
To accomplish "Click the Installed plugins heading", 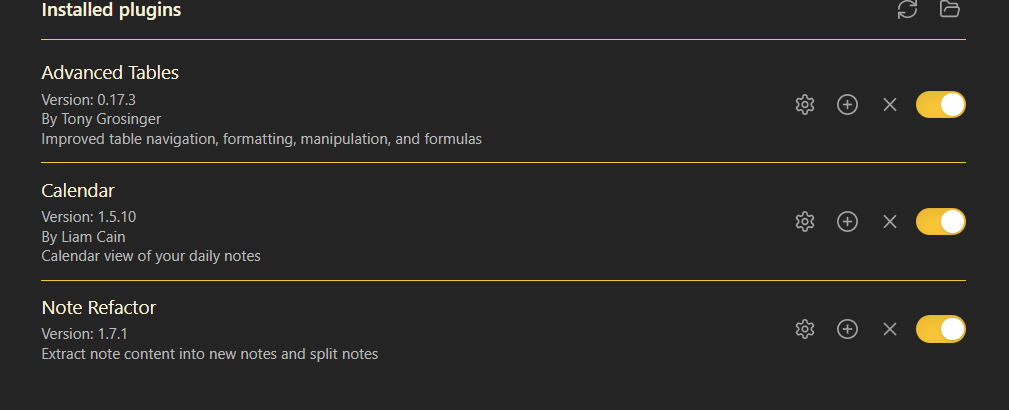I will (111, 10).
